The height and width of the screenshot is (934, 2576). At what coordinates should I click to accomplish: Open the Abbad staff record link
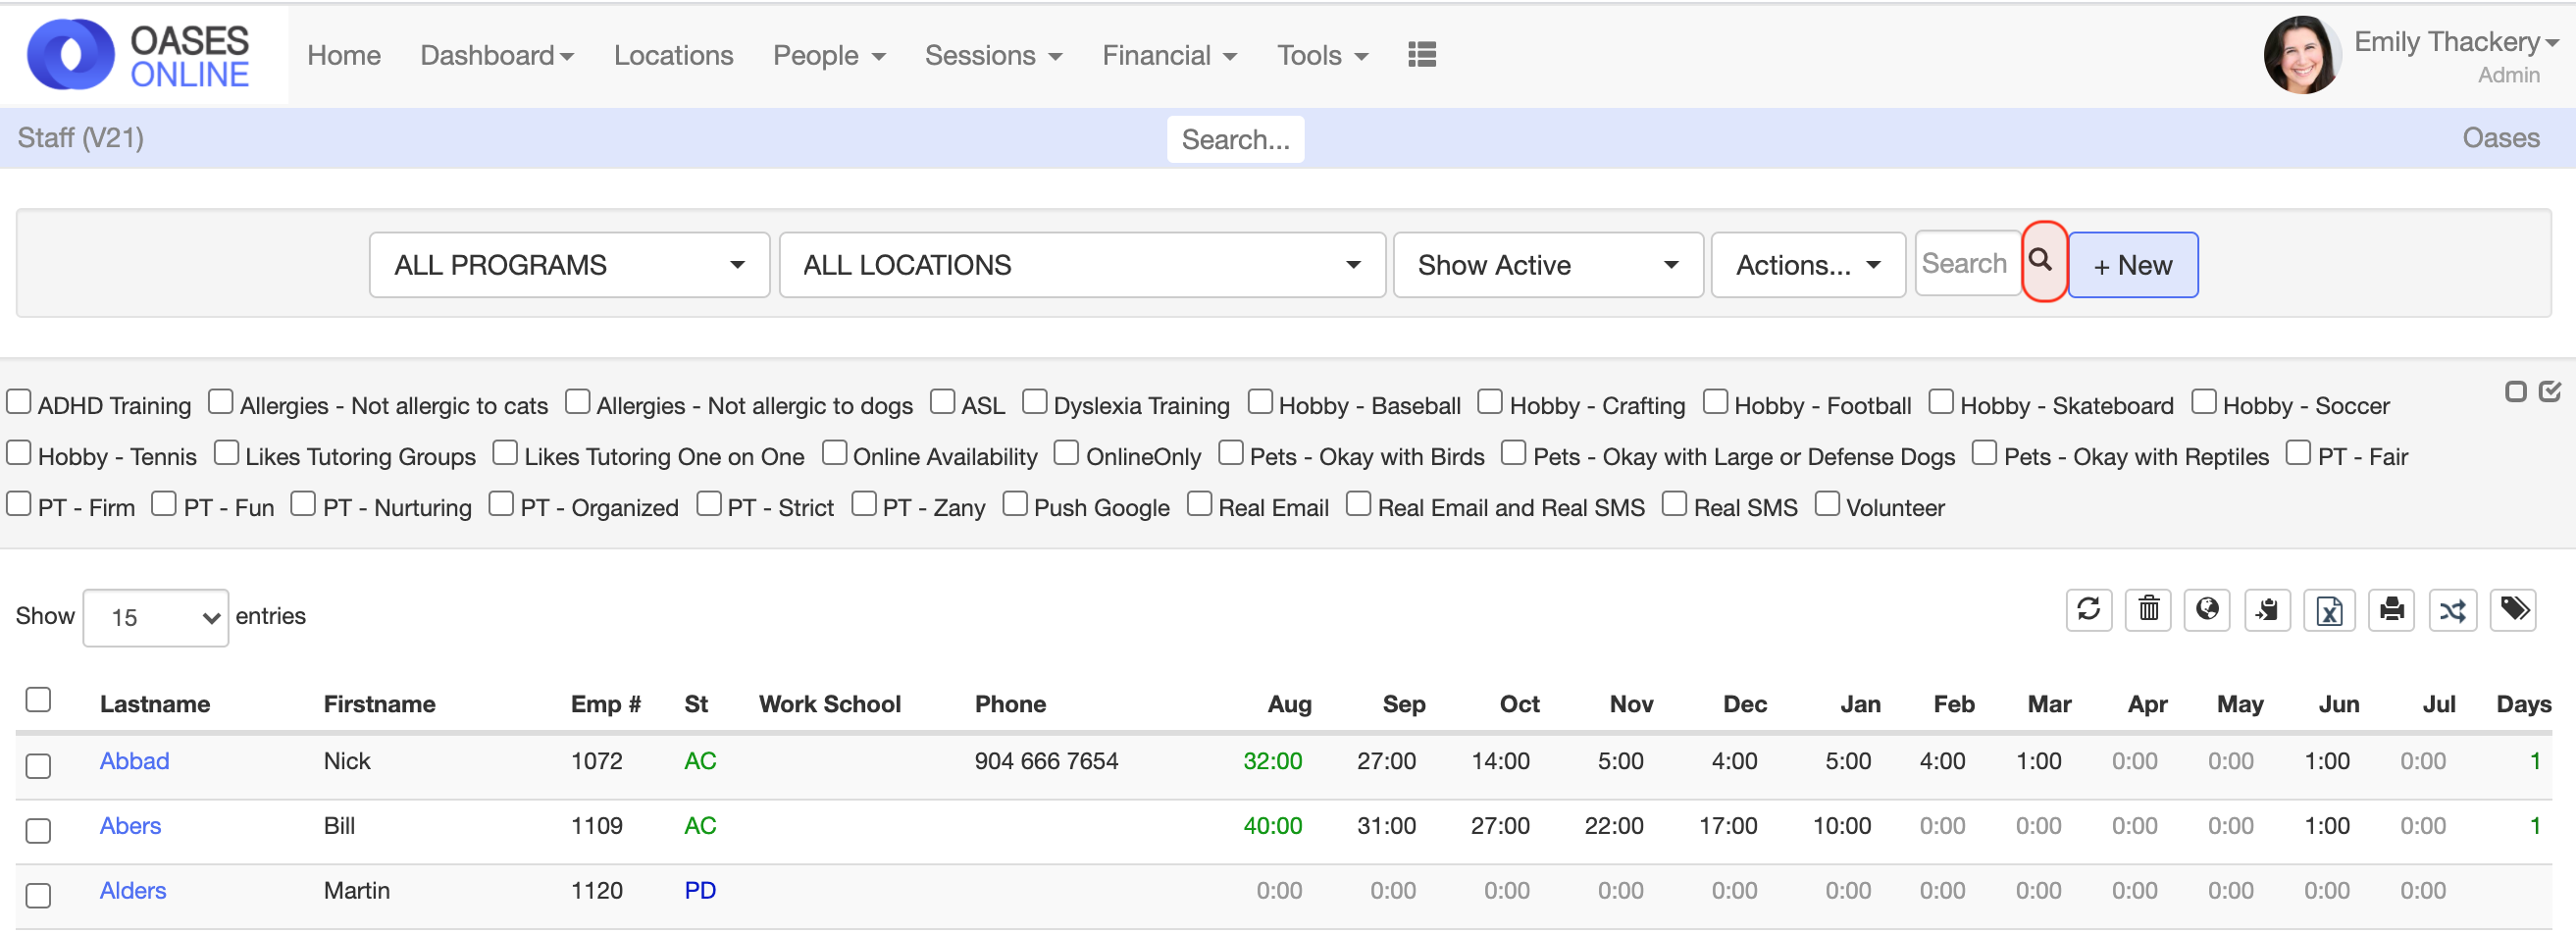point(134,761)
